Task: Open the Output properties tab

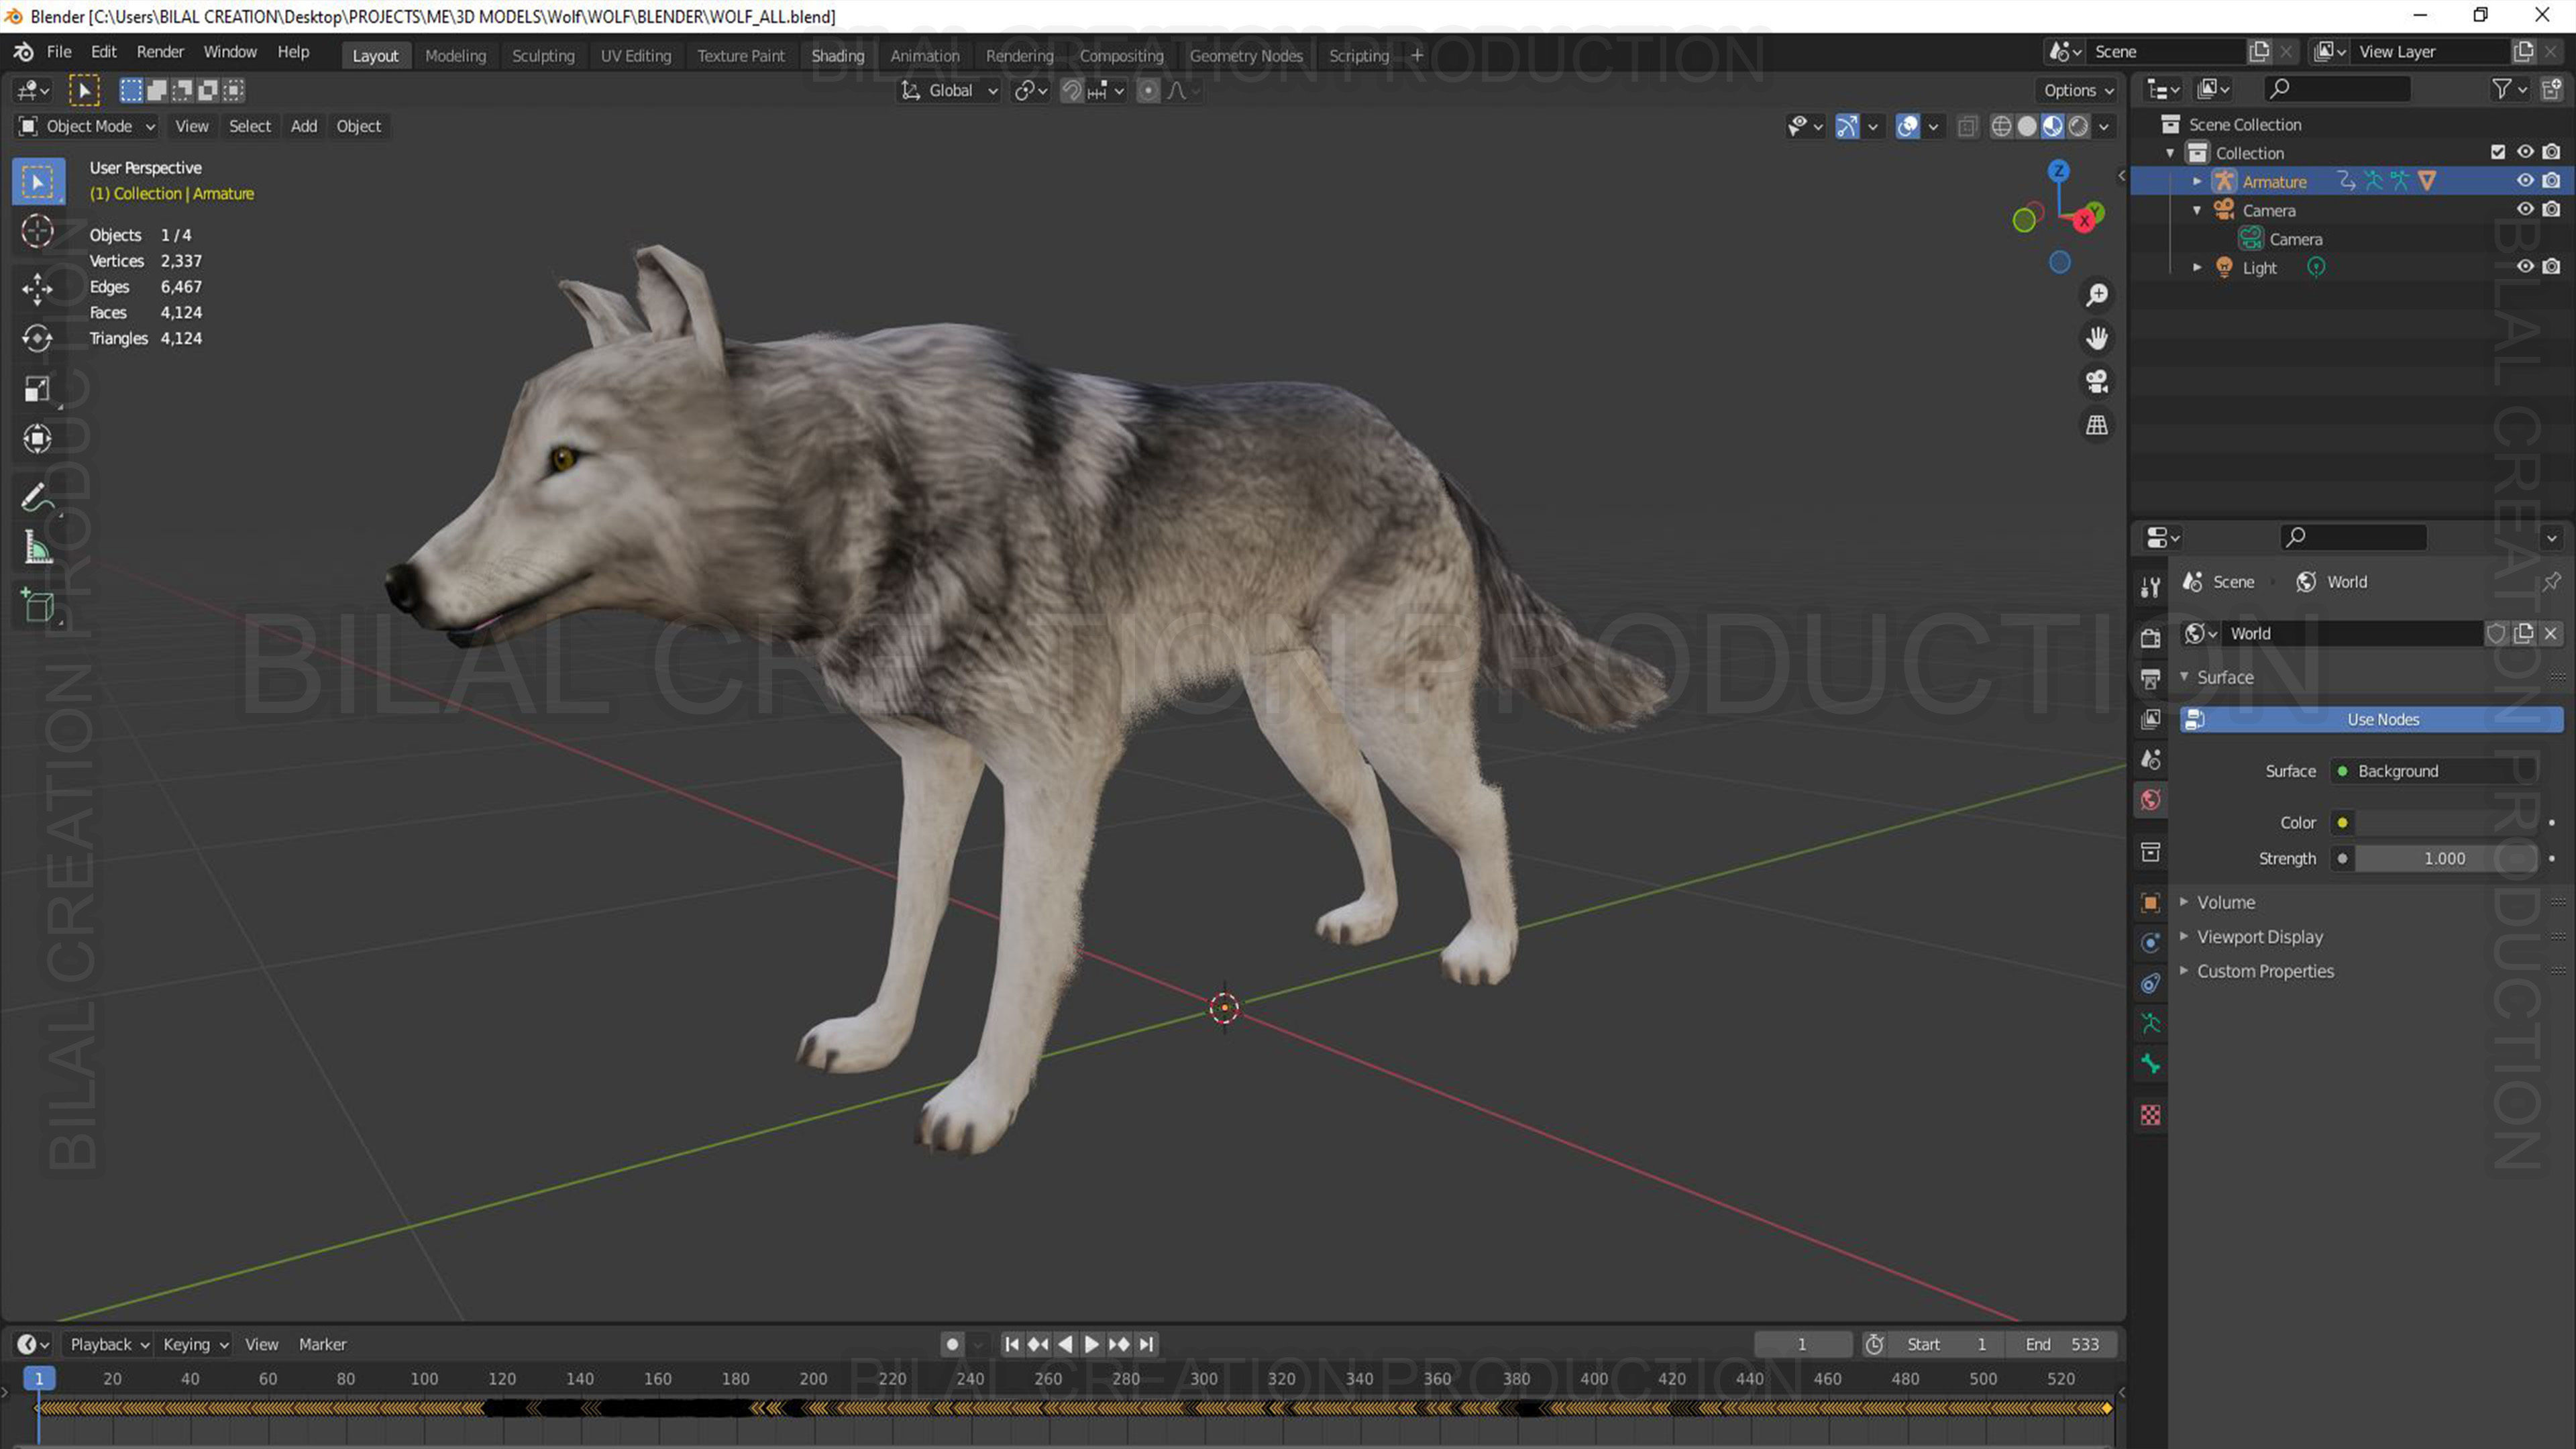Action: pyautogui.click(x=2150, y=679)
